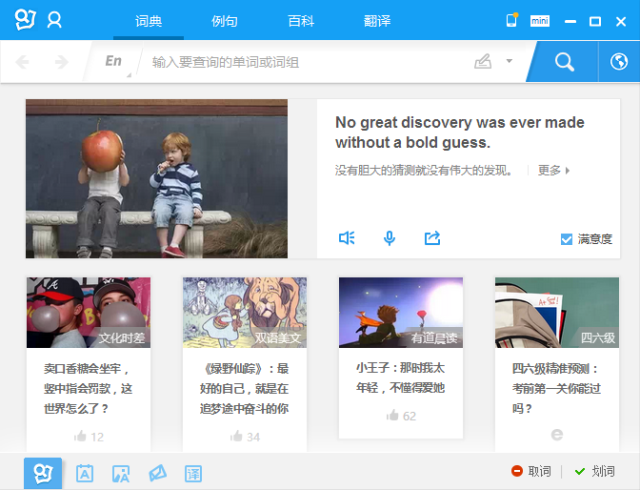
Task: Switch to the 翻译 tab
Action: [x=377, y=20]
